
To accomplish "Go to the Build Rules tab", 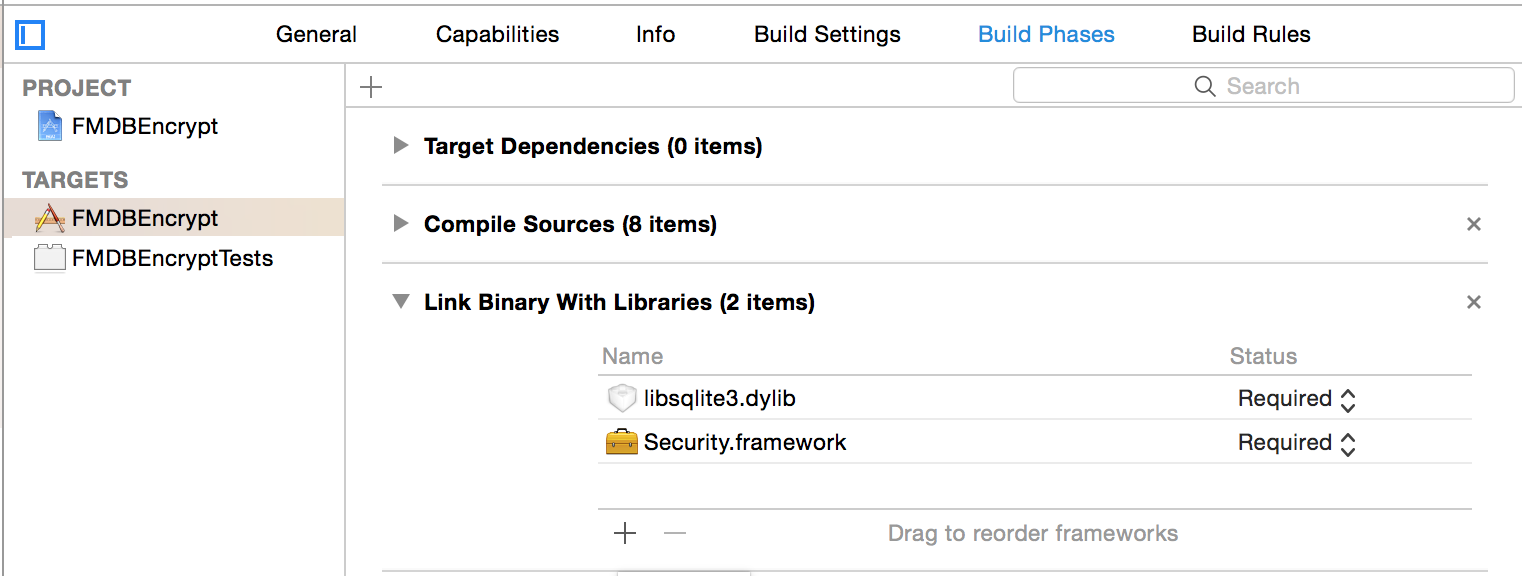I will [x=1251, y=35].
